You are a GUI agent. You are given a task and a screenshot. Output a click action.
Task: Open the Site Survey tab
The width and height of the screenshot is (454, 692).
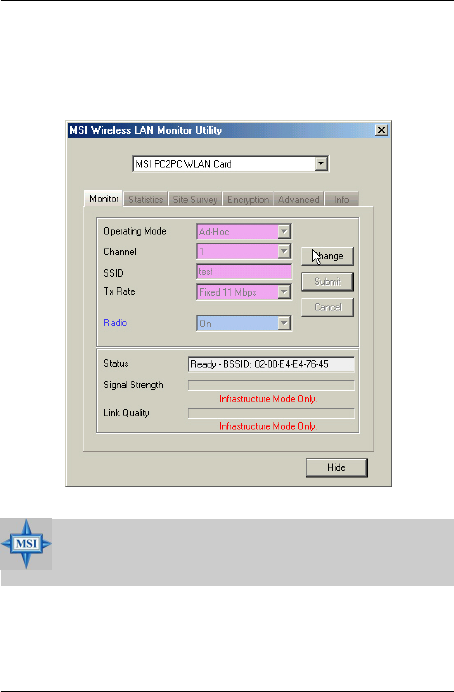pos(195,199)
